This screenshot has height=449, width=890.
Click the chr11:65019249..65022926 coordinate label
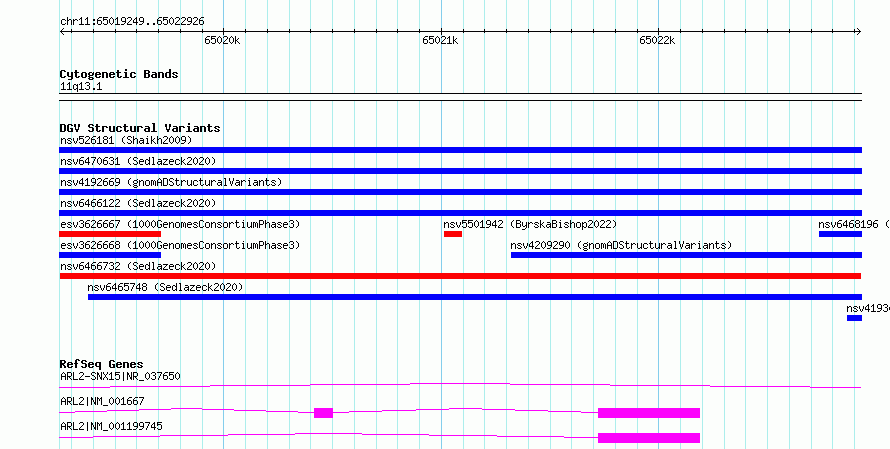132,22
